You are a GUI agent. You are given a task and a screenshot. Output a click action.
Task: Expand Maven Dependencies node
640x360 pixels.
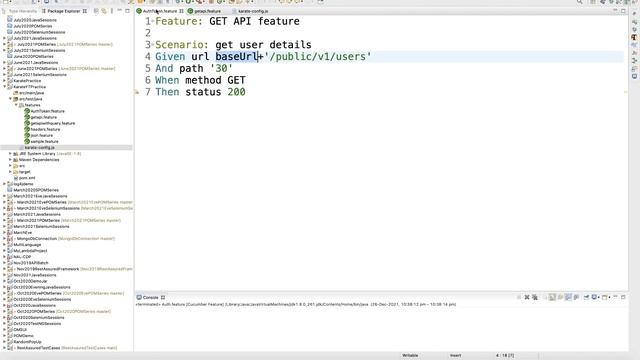[x=11, y=160]
